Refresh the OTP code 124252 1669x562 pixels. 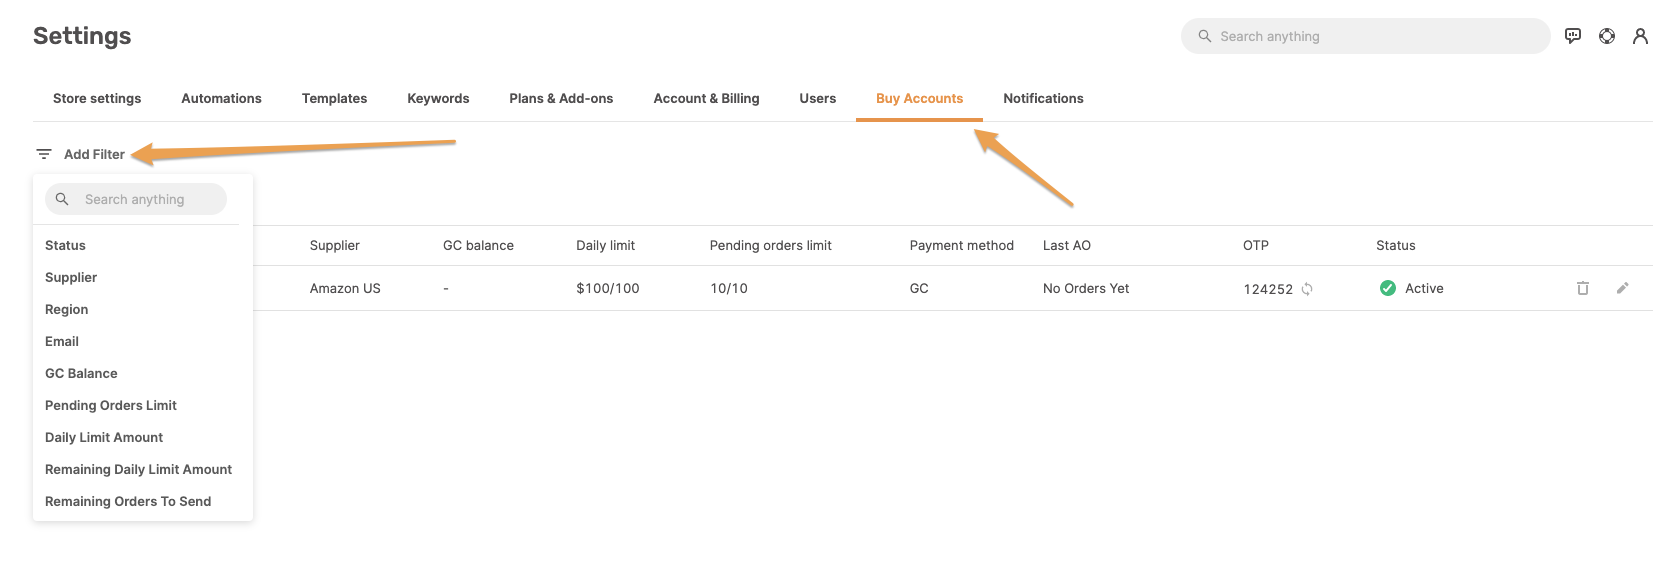click(1307, 289)
